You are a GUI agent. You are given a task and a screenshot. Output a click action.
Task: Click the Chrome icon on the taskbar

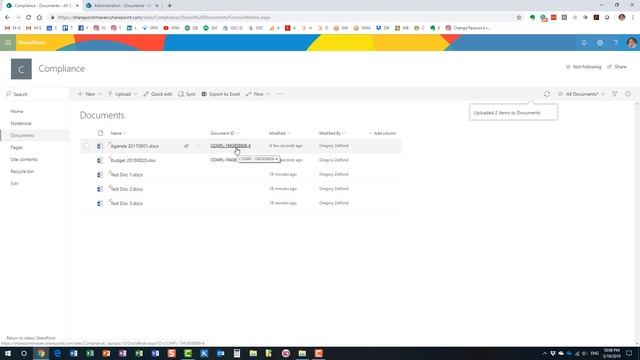click(x=41, y=353)
